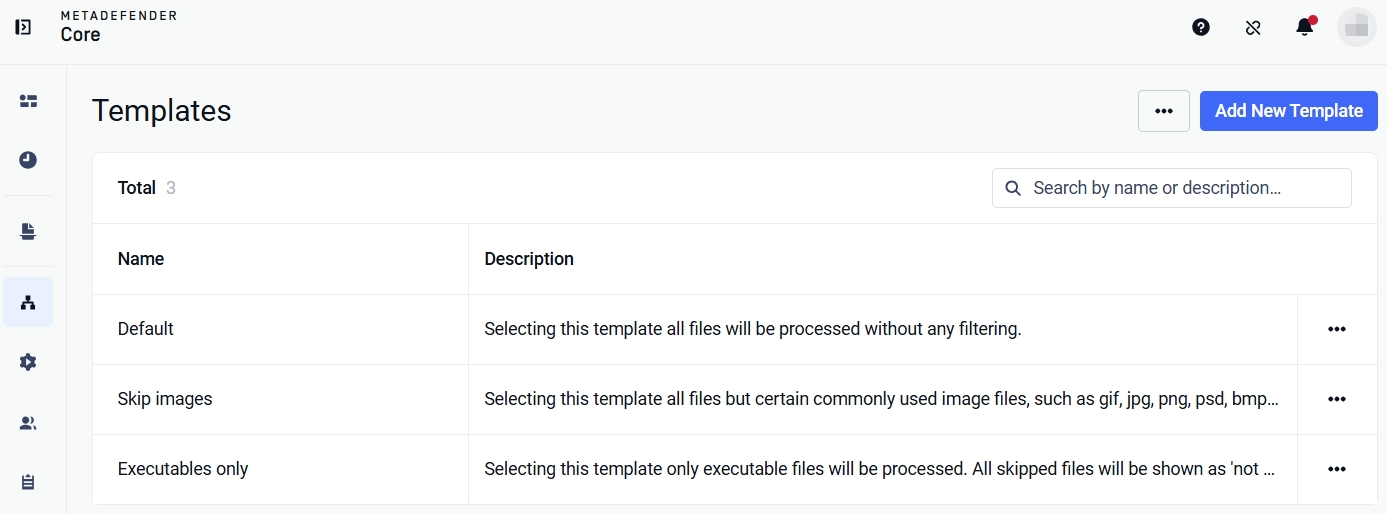Click the Search by name or description field
1387x514 pixels.
[1172, 188]
